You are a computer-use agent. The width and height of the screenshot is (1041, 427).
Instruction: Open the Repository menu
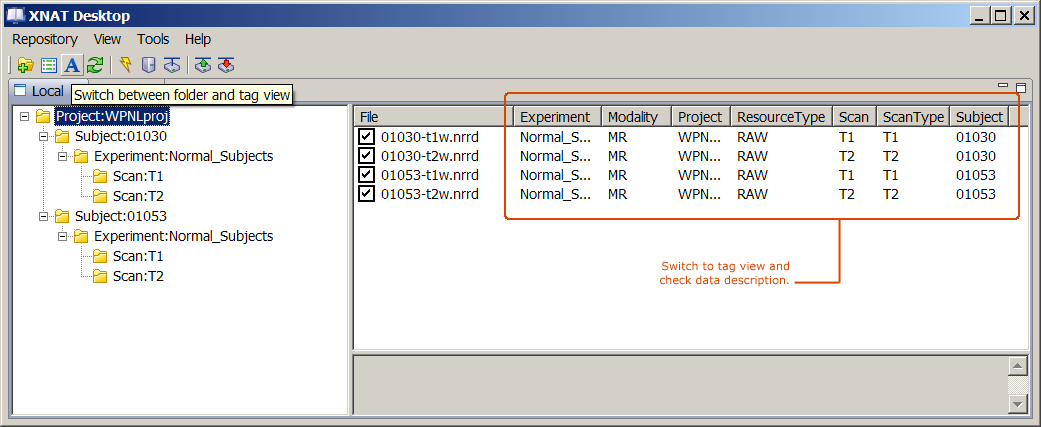[x=45, y=39]
